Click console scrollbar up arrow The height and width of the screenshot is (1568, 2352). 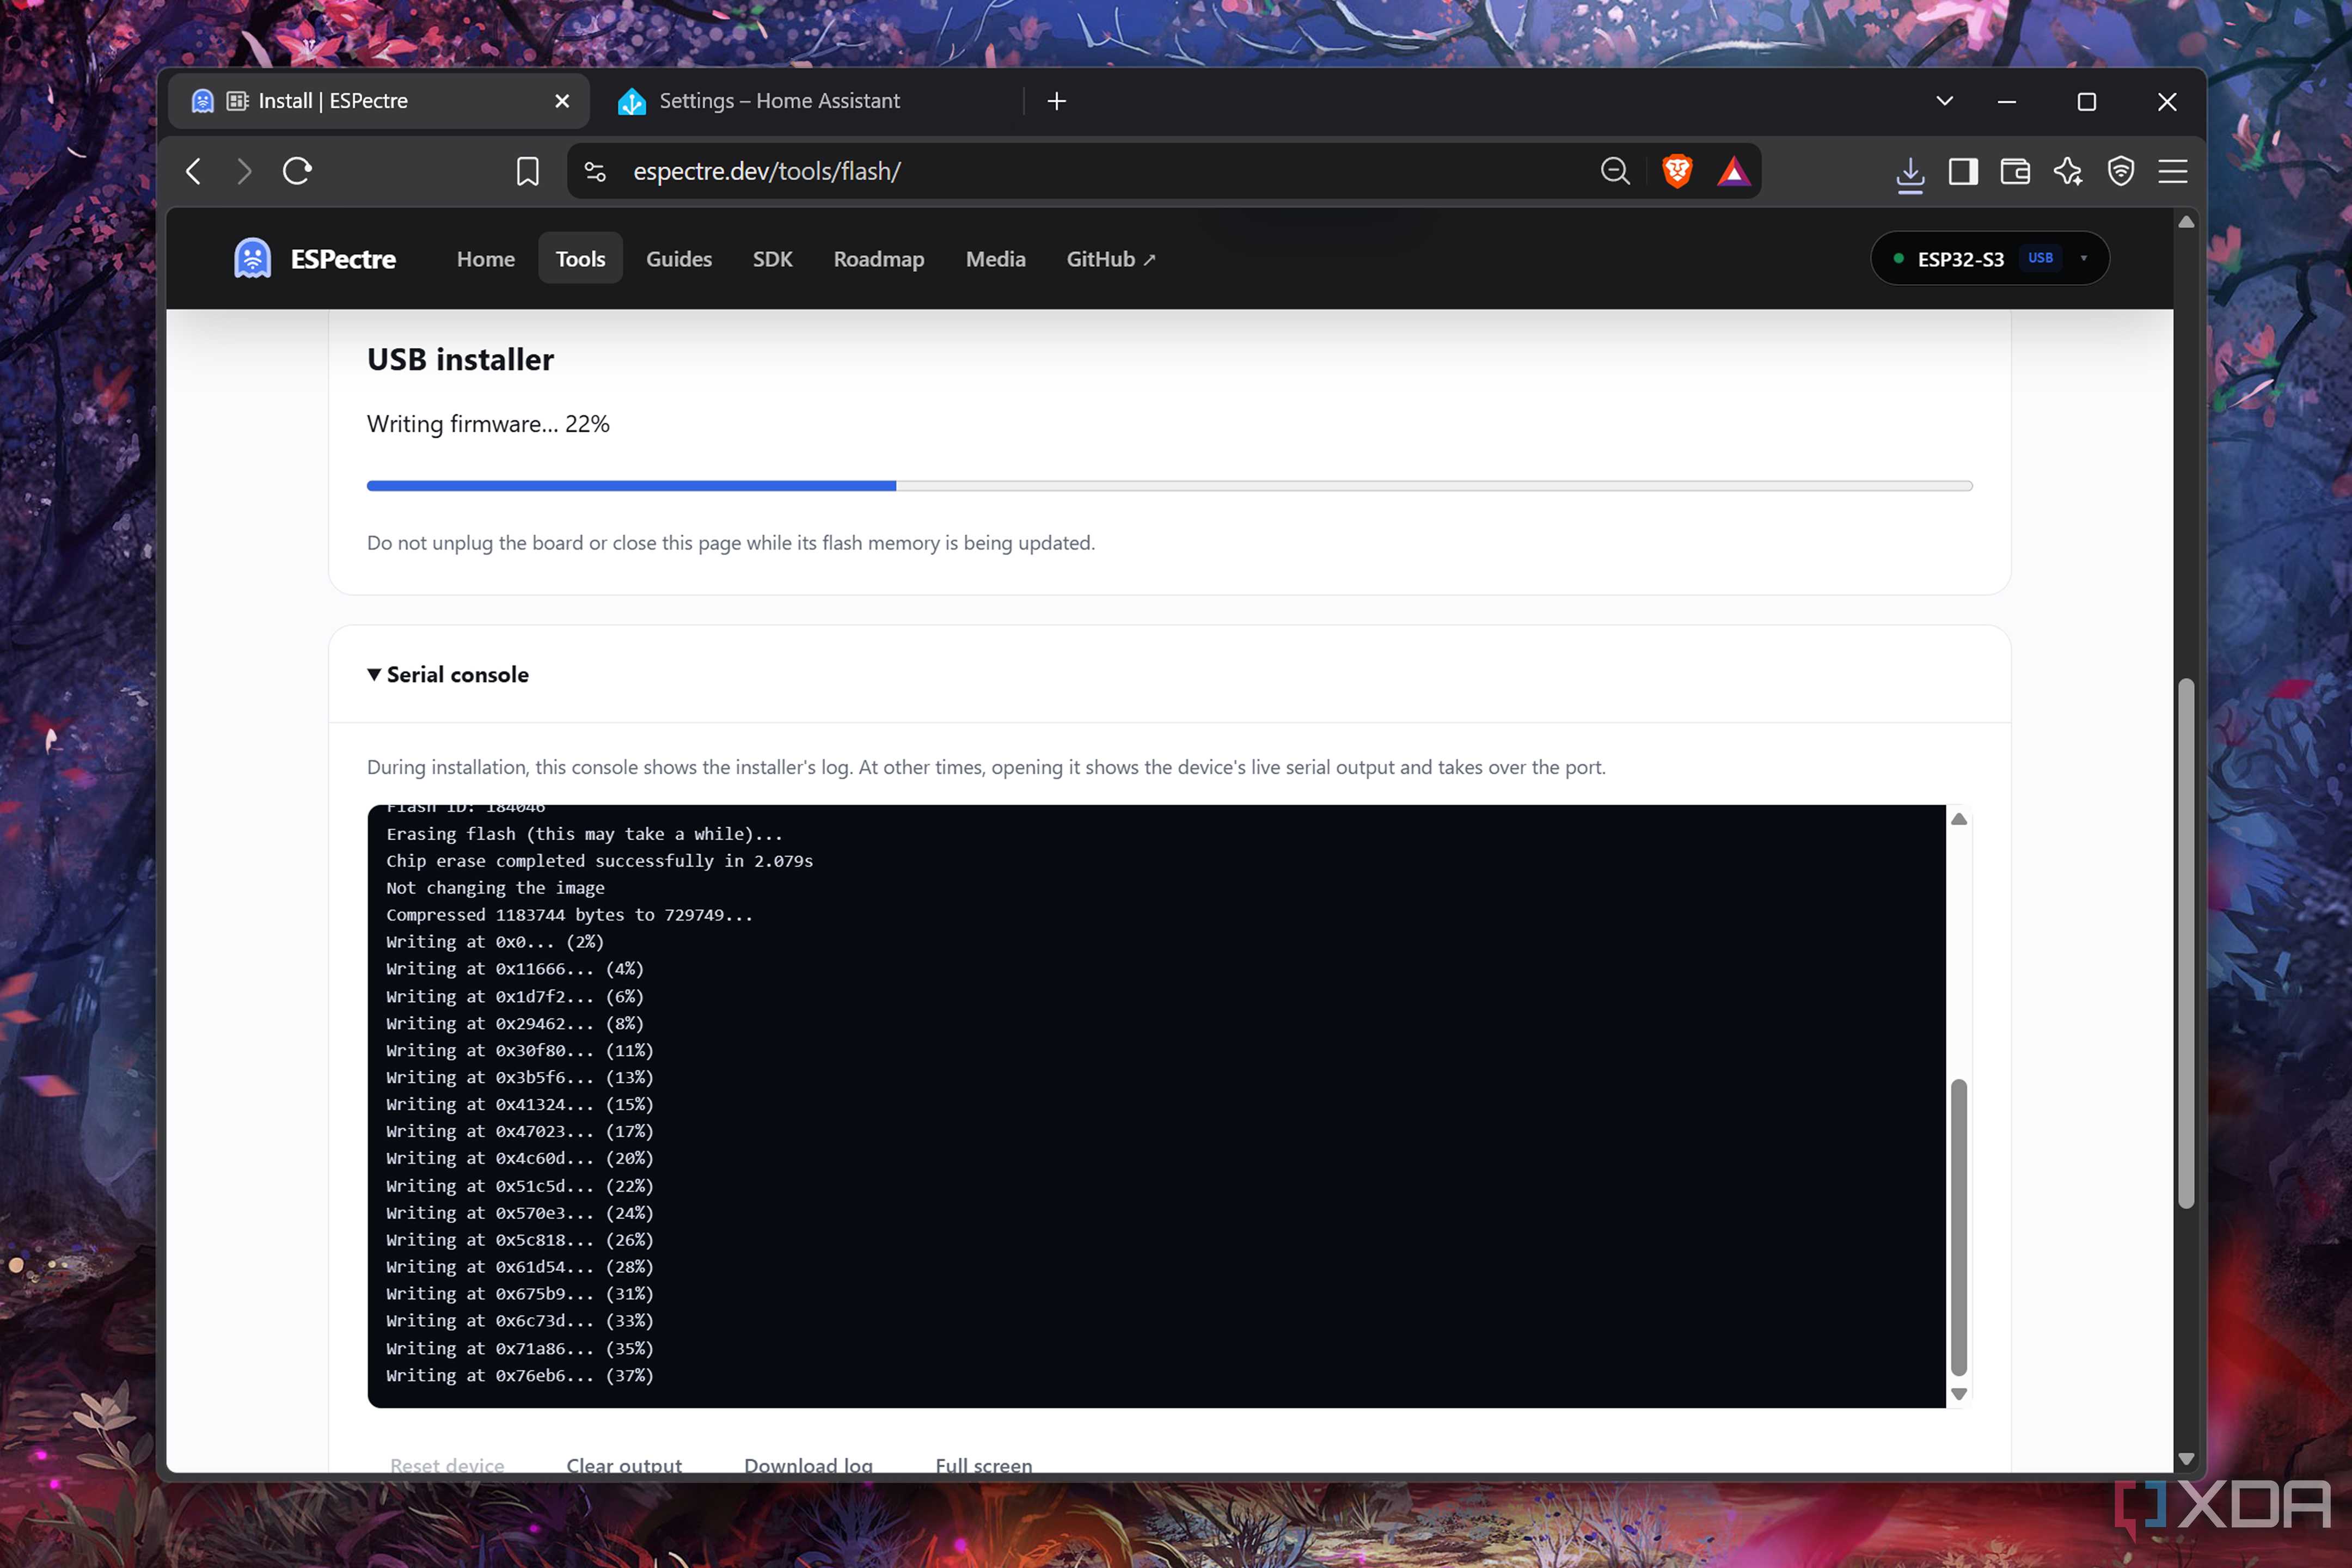1959,819
